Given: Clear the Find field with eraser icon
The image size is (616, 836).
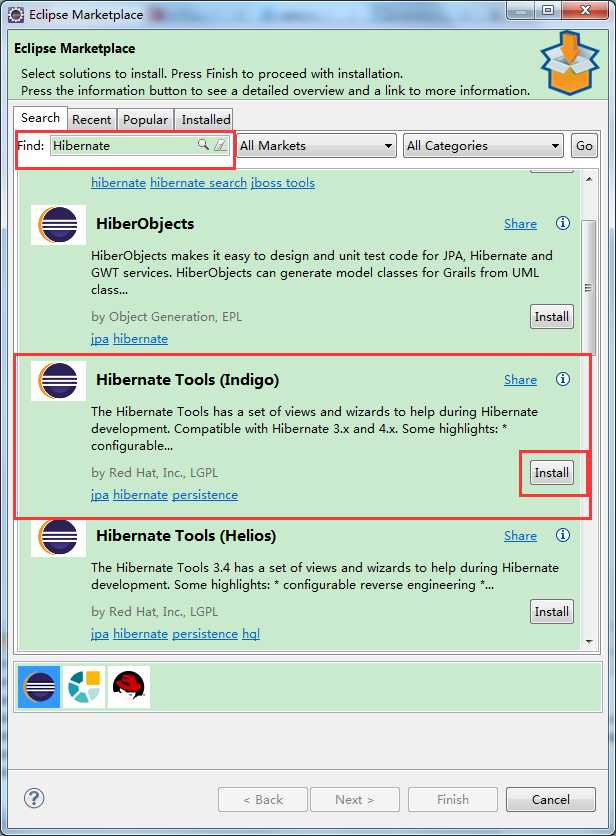Looking at the screenshot, I should click(220, 145).
